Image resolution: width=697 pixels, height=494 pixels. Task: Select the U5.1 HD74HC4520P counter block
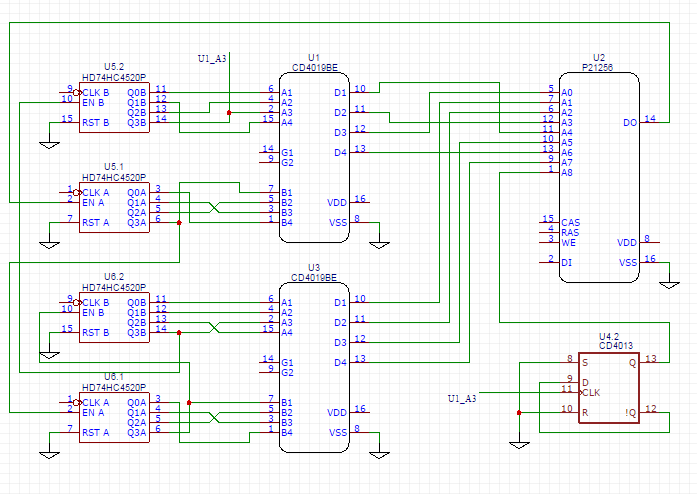pyautogui.click(x=114, y=207)
